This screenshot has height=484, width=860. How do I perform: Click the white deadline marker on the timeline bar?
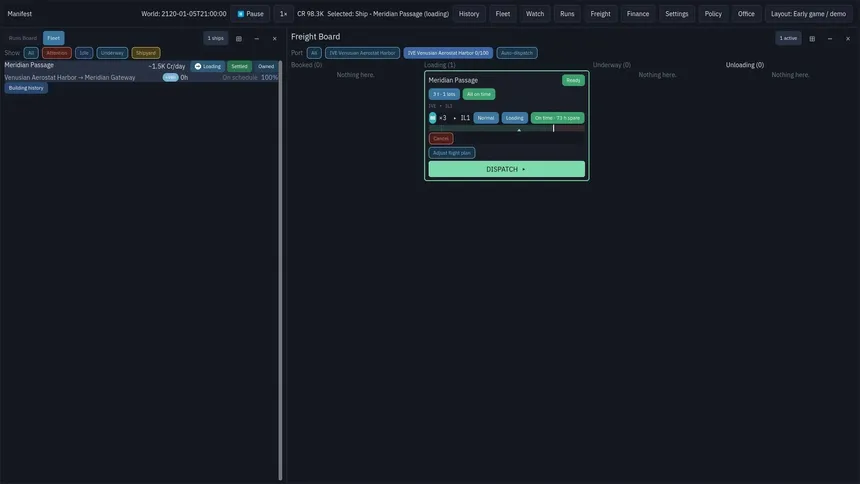[553, 128]
